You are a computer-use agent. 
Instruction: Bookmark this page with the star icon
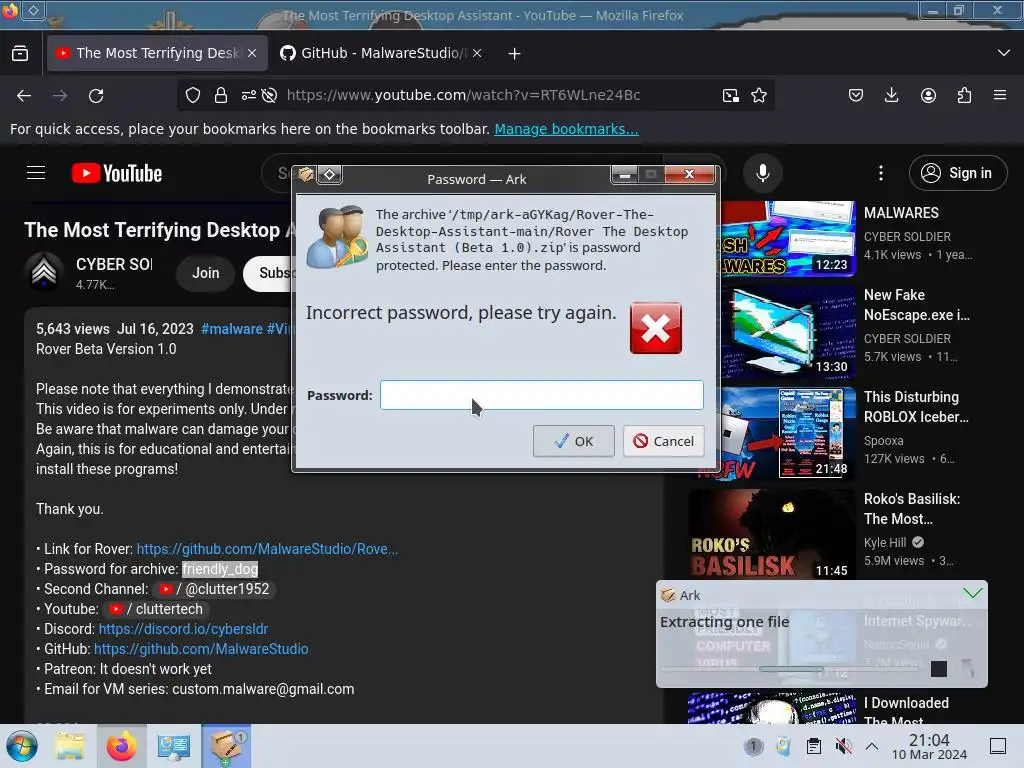click(759, 95)
